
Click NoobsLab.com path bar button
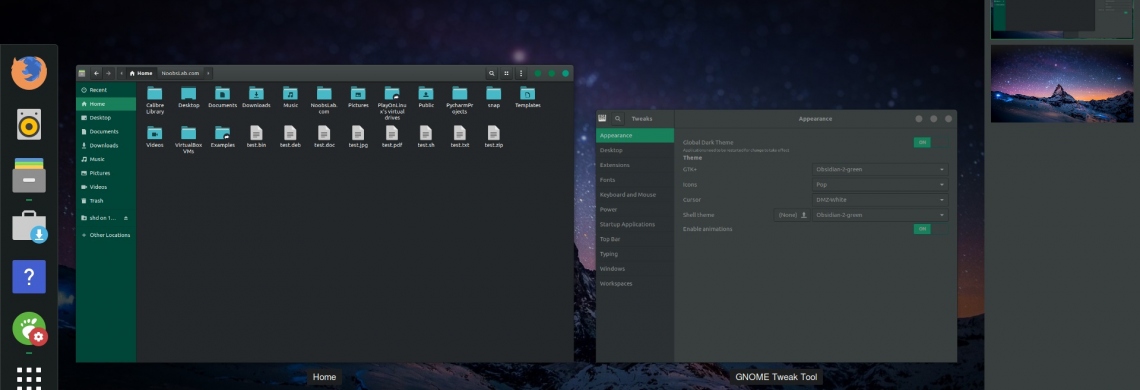click(x=180, y=73)
